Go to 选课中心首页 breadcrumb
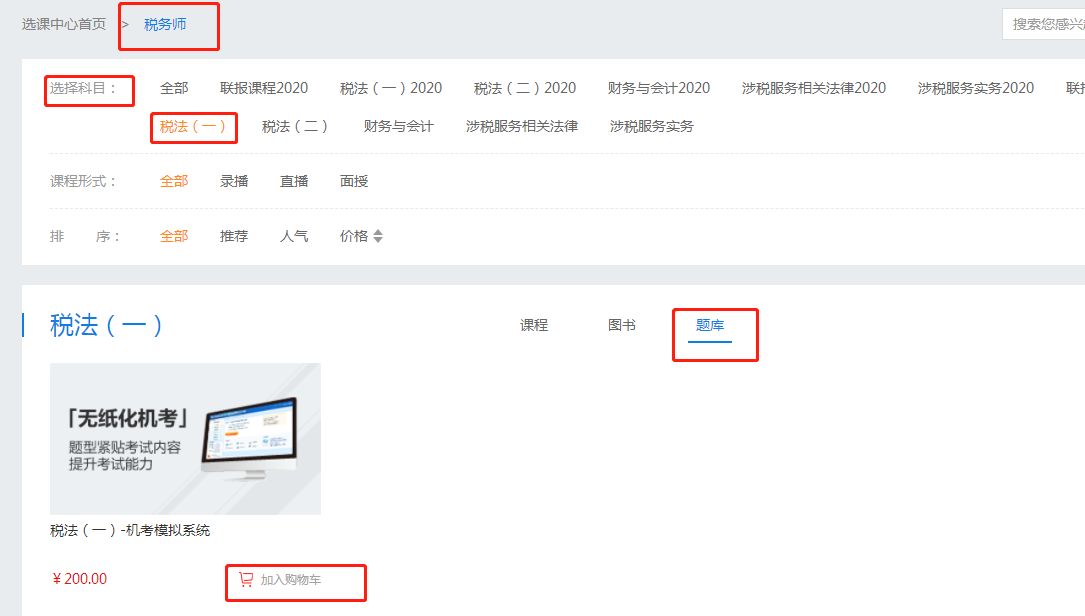This screenshot has width=1085, height=616. (x=64, y=24)
